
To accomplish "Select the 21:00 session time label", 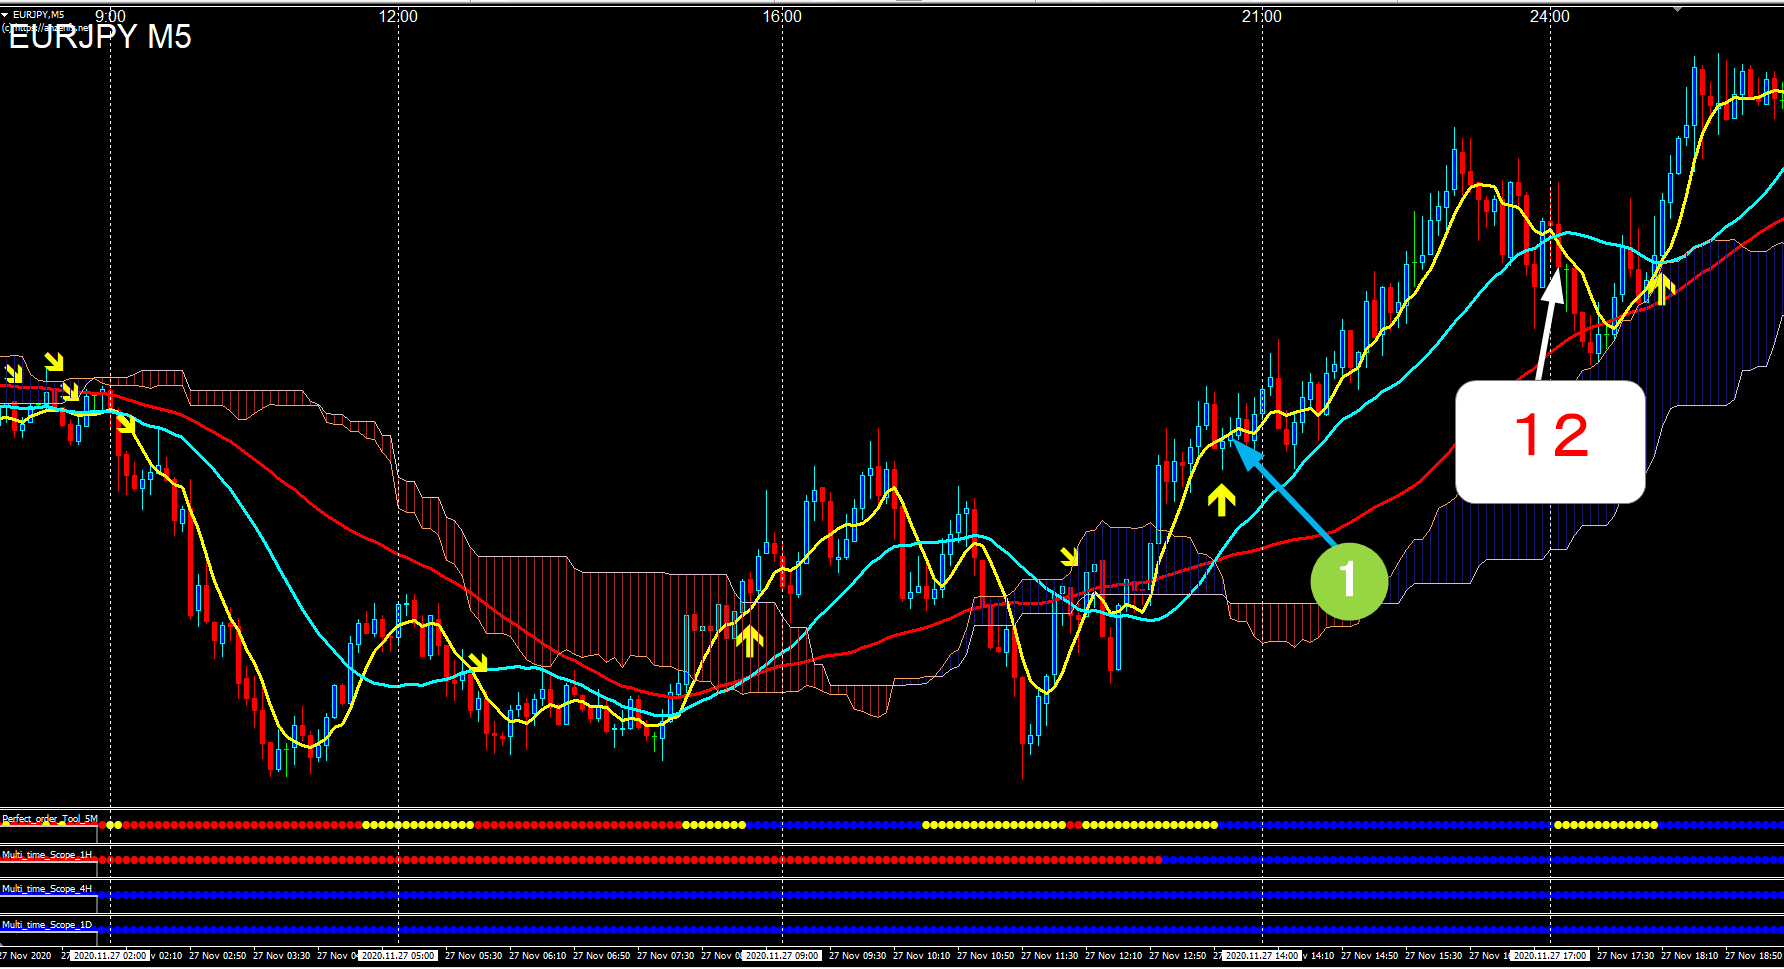I will (x=1262, y=16).
